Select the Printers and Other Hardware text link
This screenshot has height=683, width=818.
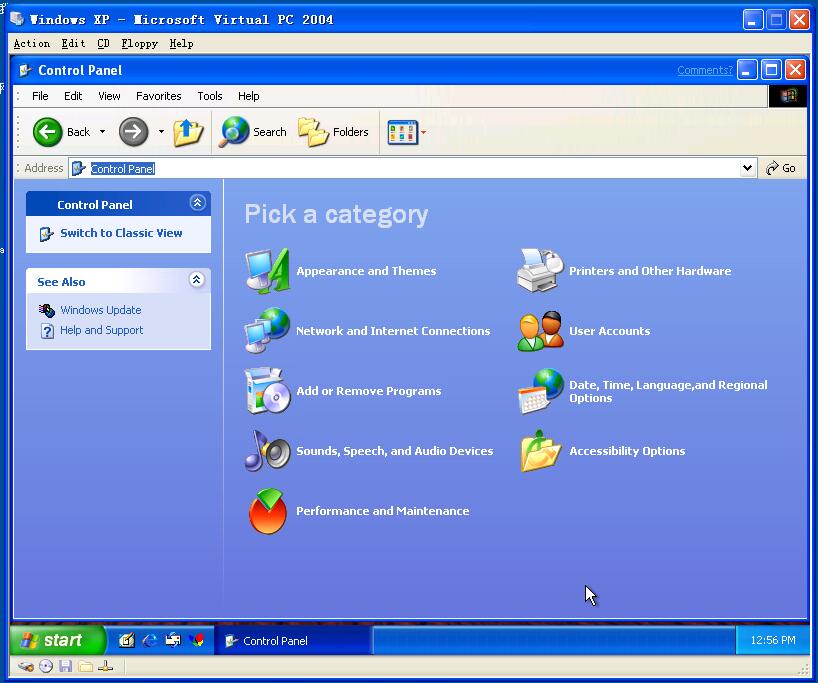pos(650,271)
